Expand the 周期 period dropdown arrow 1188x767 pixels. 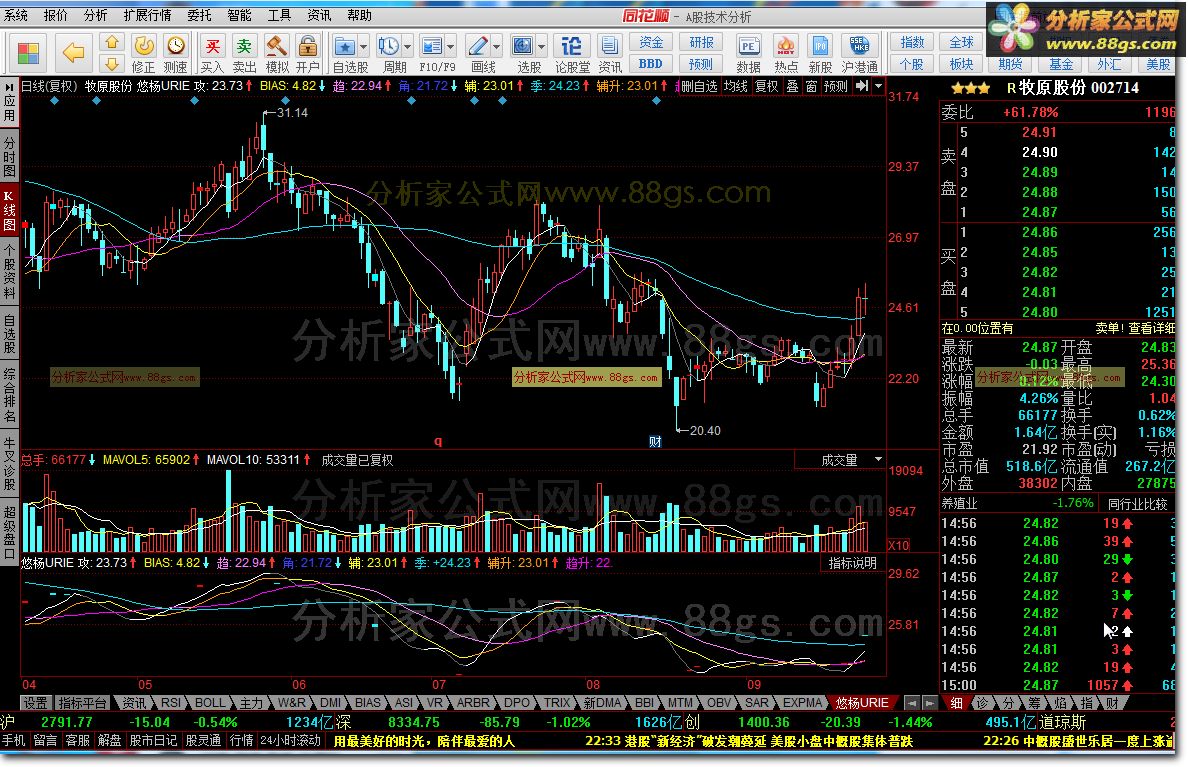click(408, 47)
